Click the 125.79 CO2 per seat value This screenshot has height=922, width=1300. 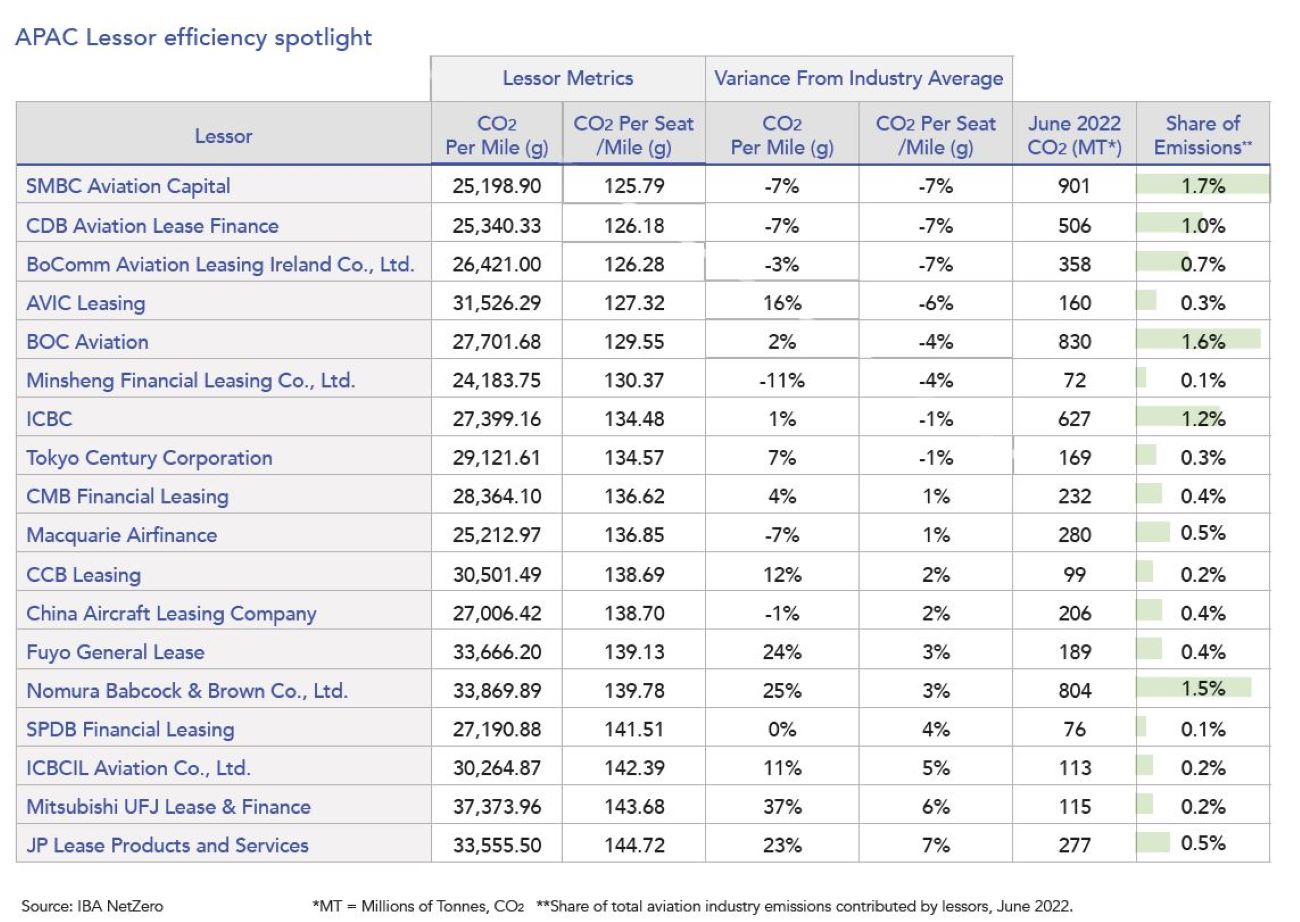634,186
